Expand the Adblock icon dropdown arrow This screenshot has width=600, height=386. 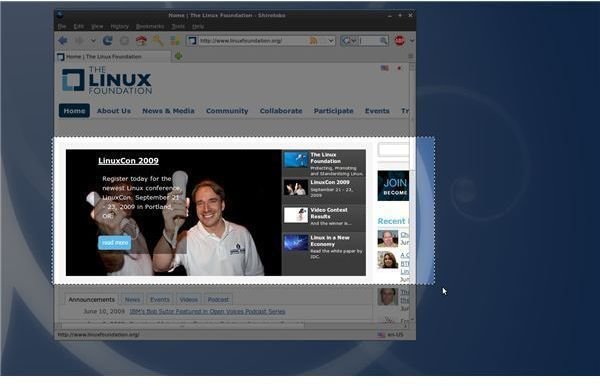(x=412, y=41)
